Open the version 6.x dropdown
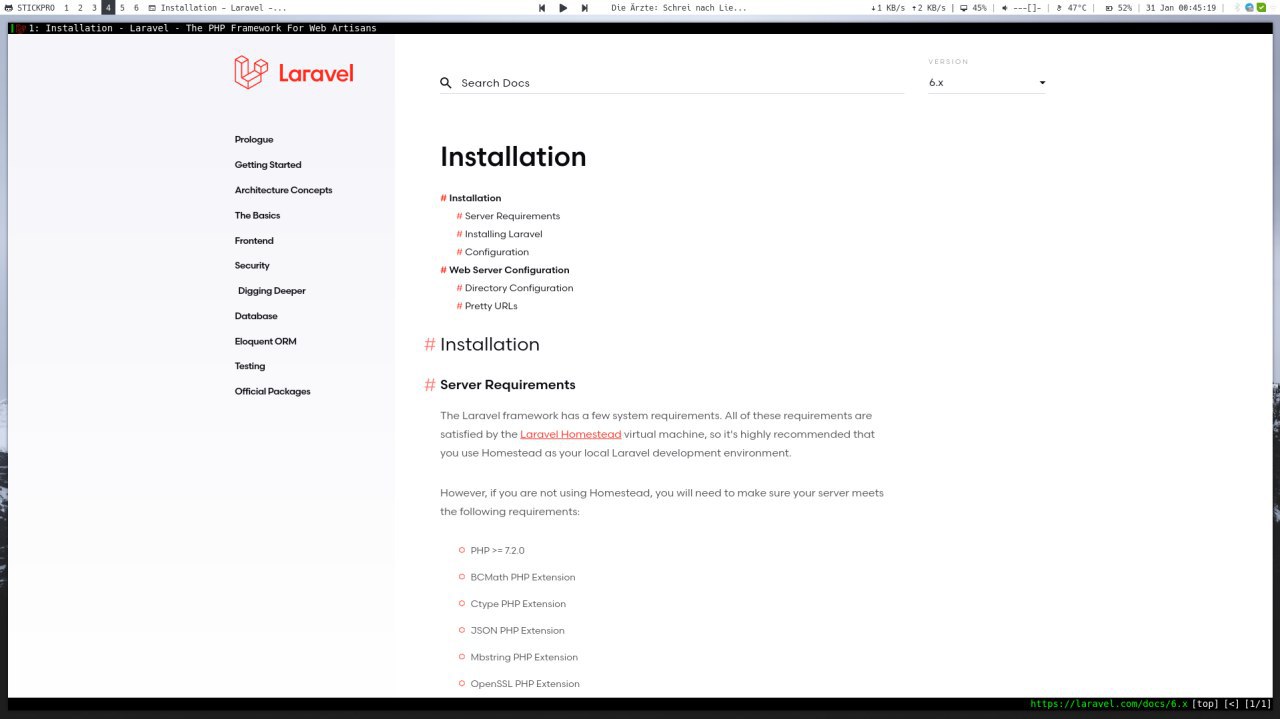 pyautogui.click(x=987, y=82)
